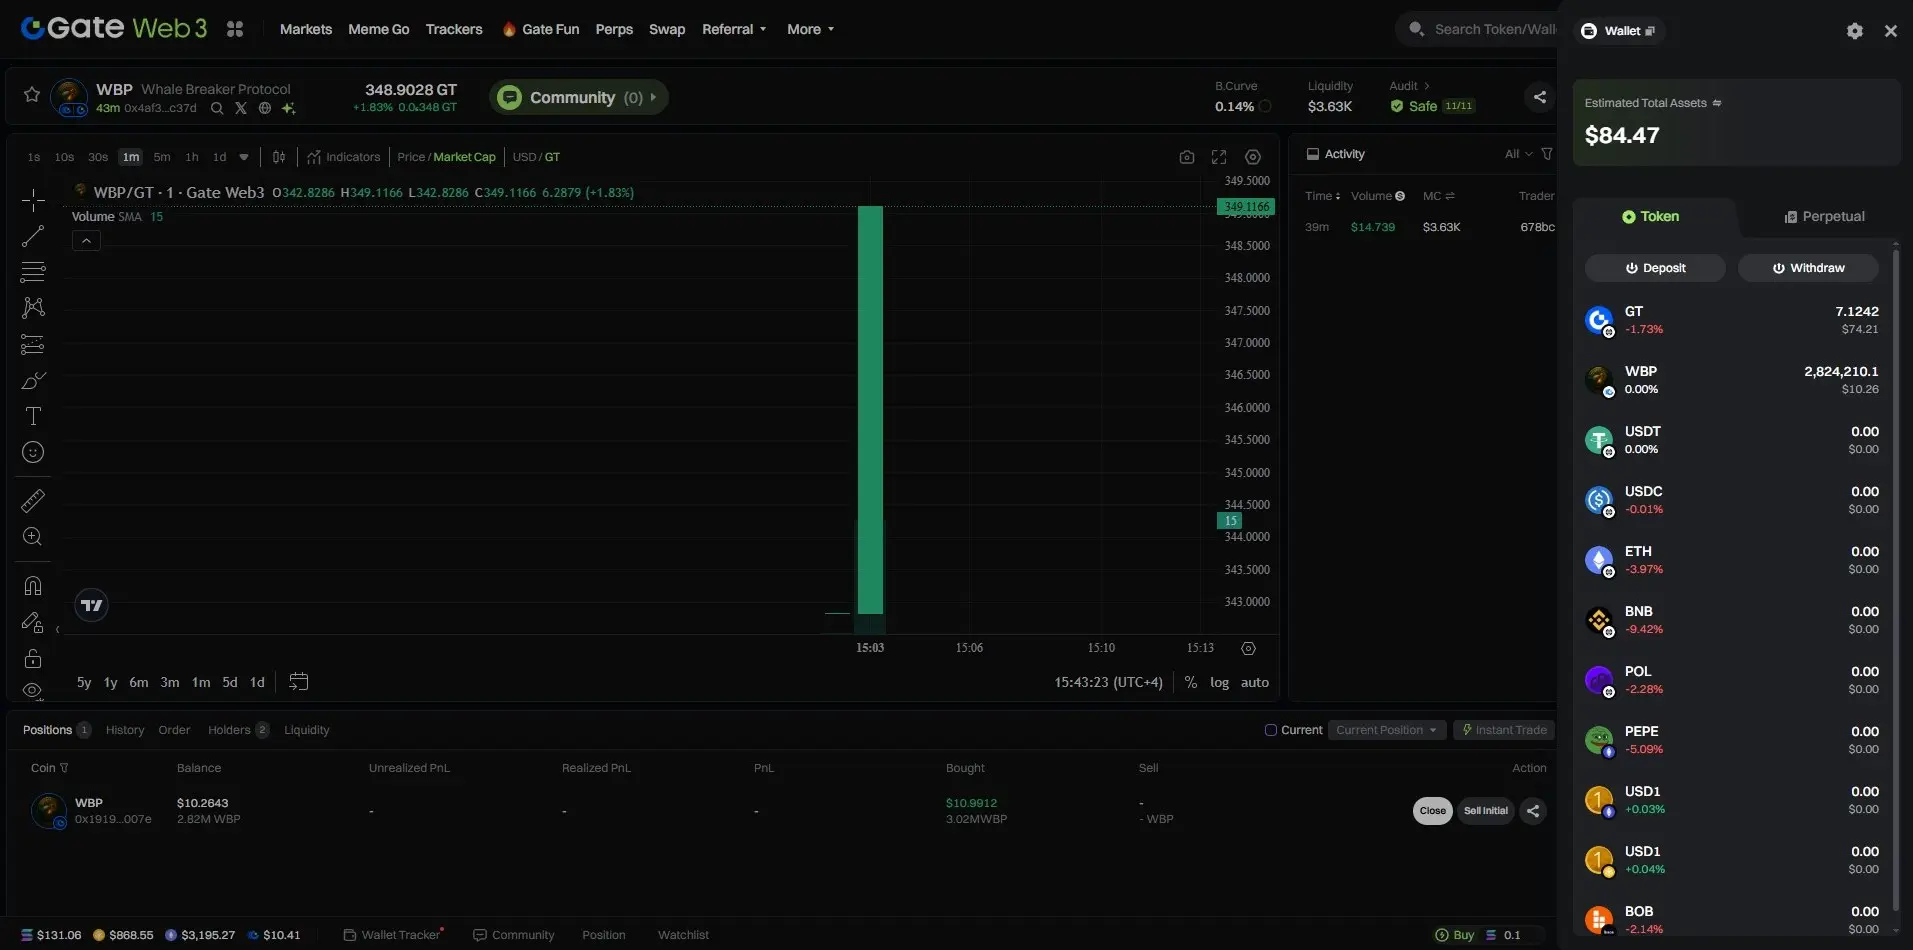Select the brush drawing tool
Screen dimensions: 1913x950
pyautogui.click(x=33, y=380)
